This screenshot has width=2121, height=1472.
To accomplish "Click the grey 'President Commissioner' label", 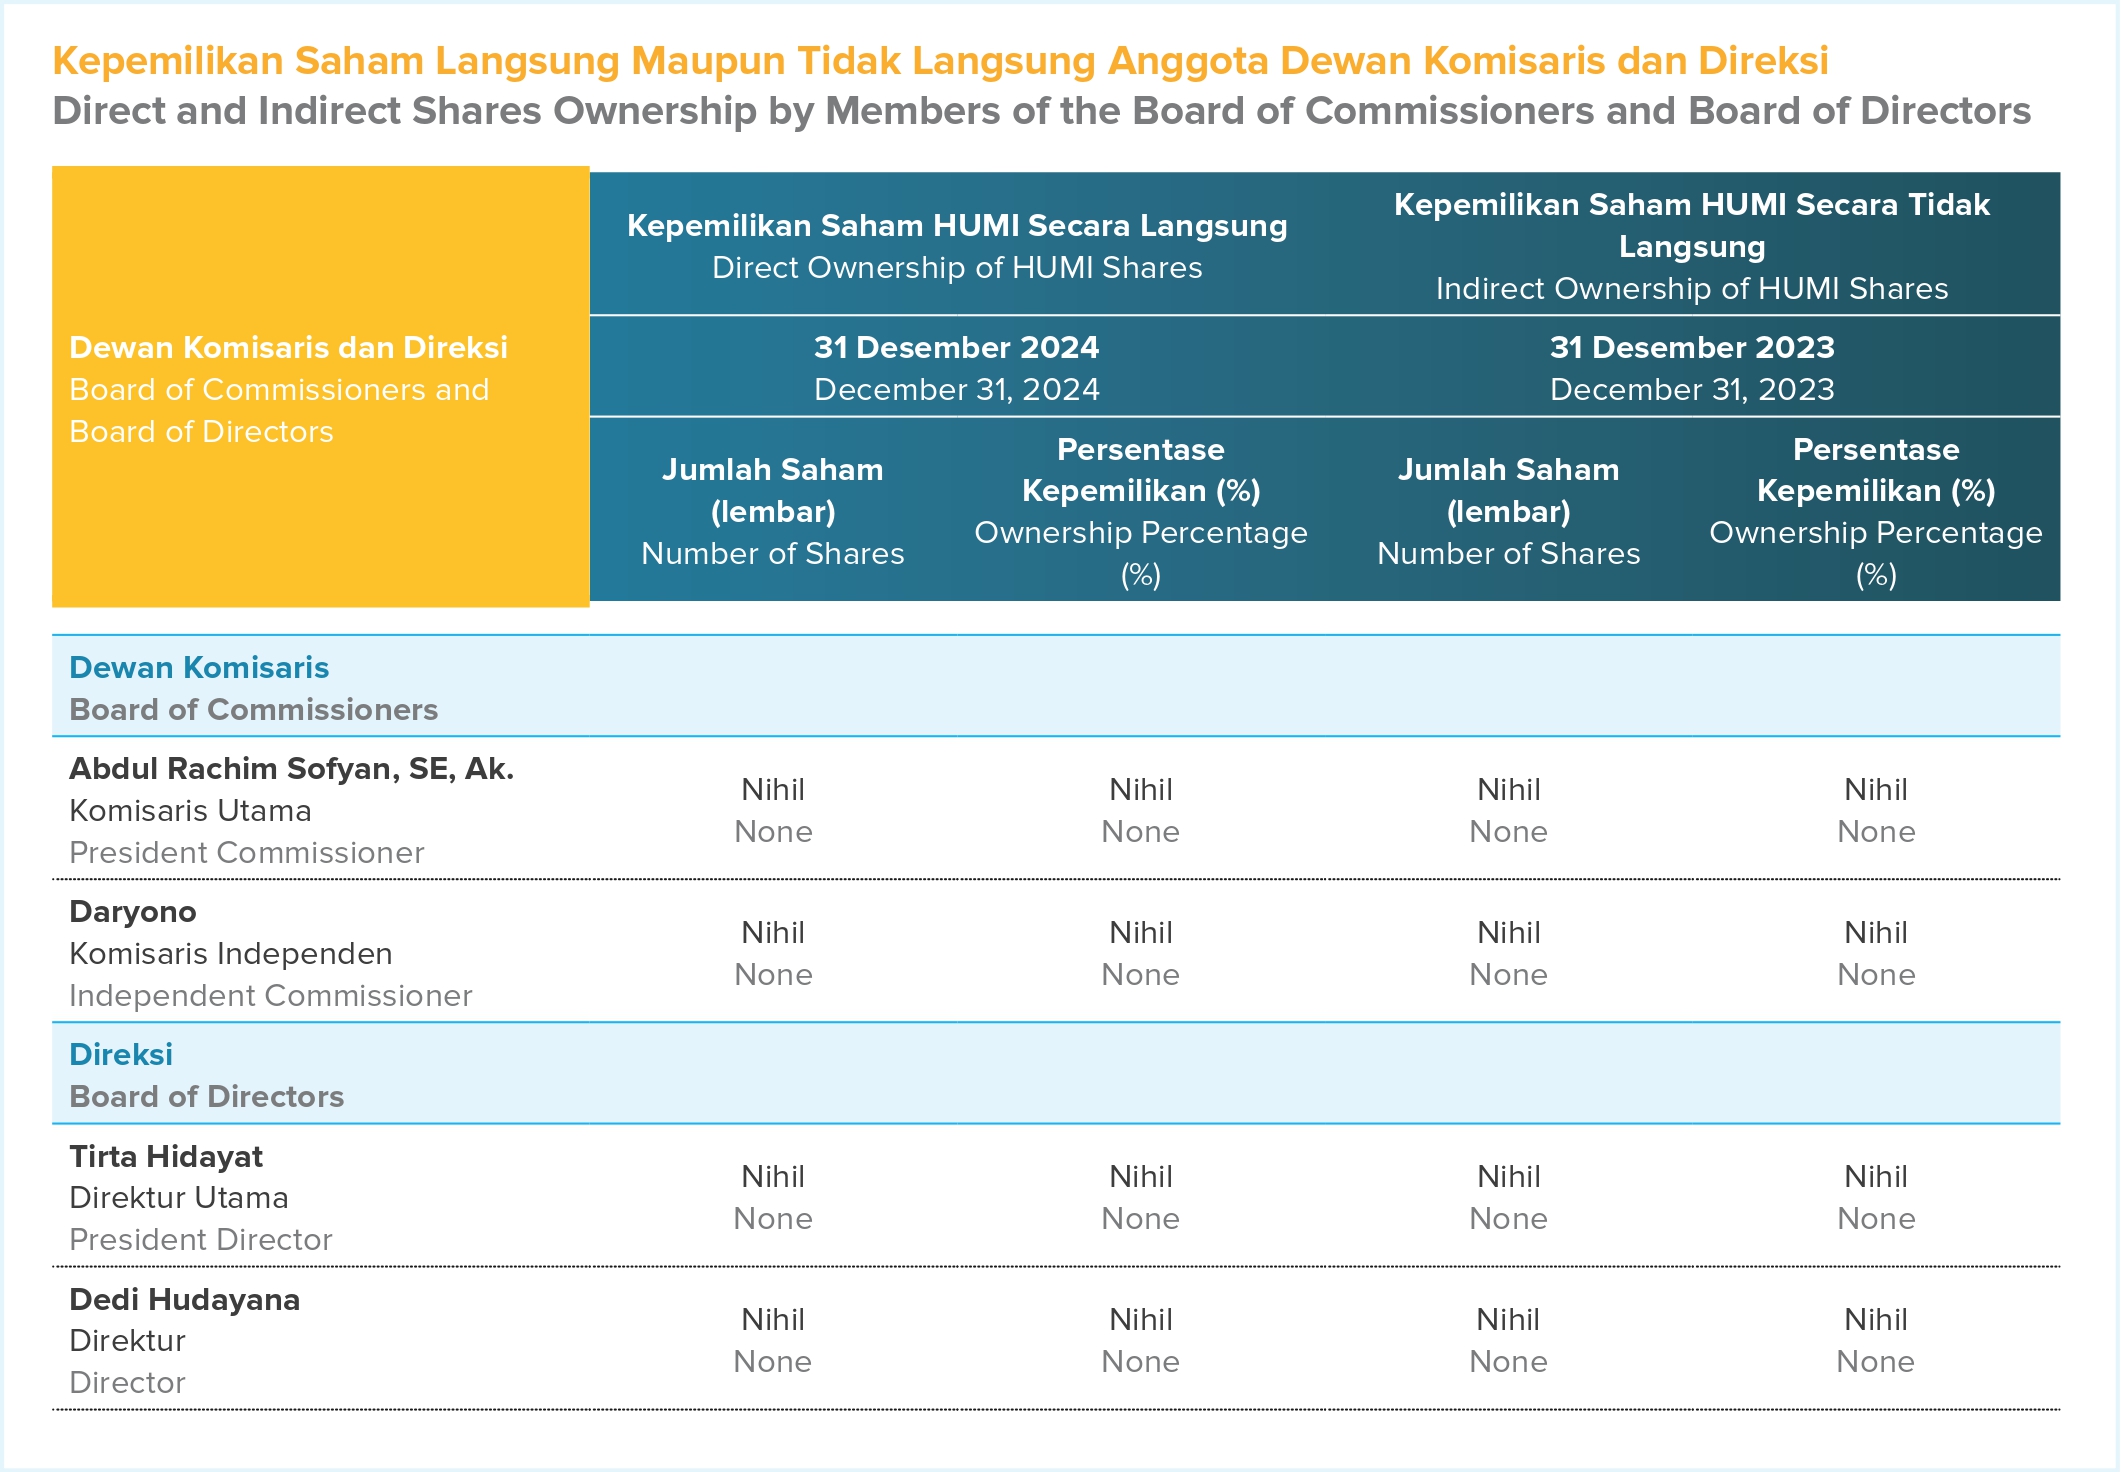I will point(247,853).
